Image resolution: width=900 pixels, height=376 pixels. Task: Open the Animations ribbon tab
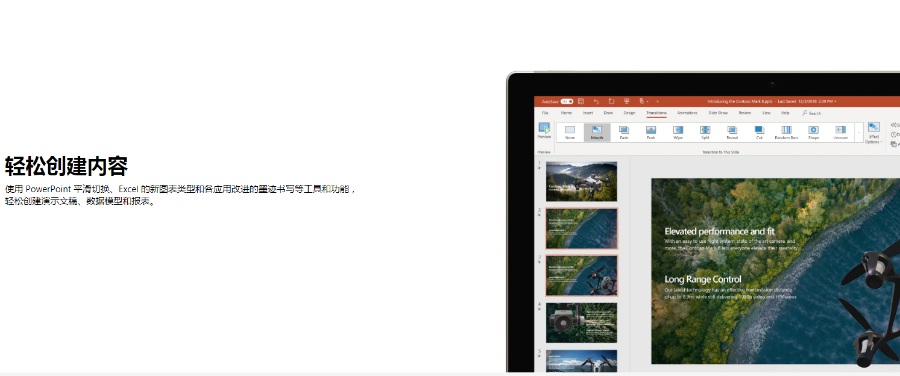[x=688, y=113]
